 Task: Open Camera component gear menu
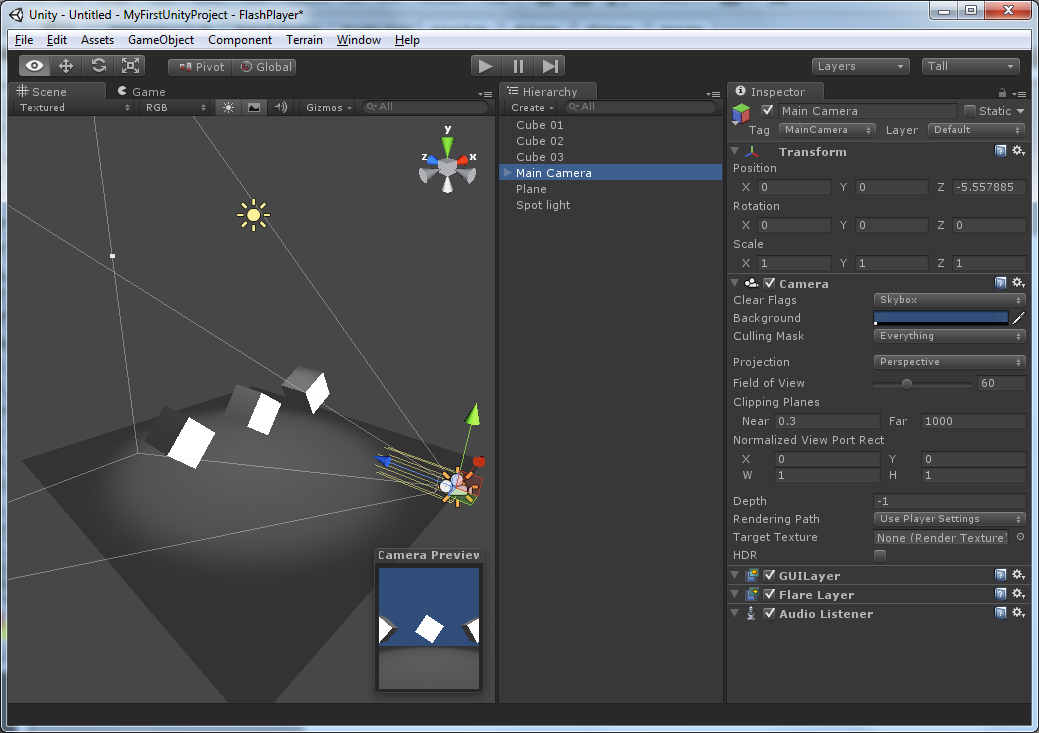click(1018, 283)
